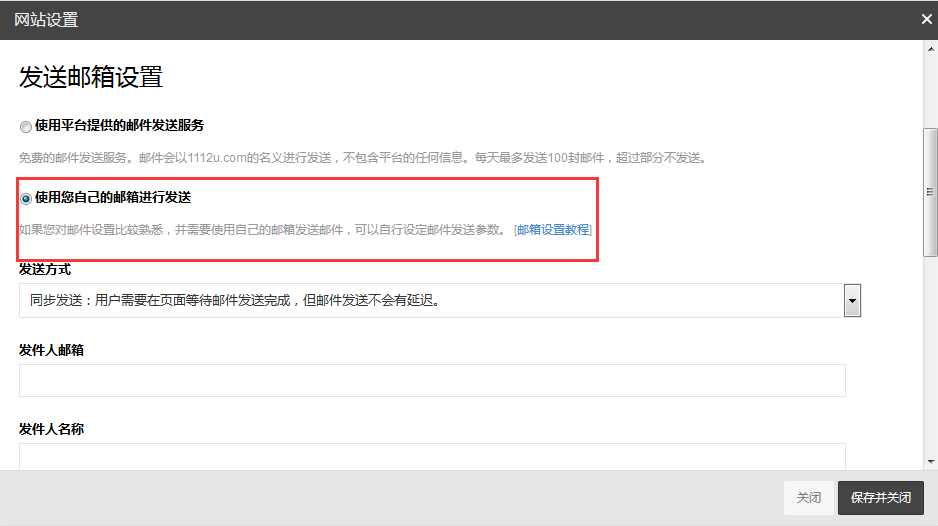
Task: Click the 发送邮箱设置 heading
Action: 91,77
